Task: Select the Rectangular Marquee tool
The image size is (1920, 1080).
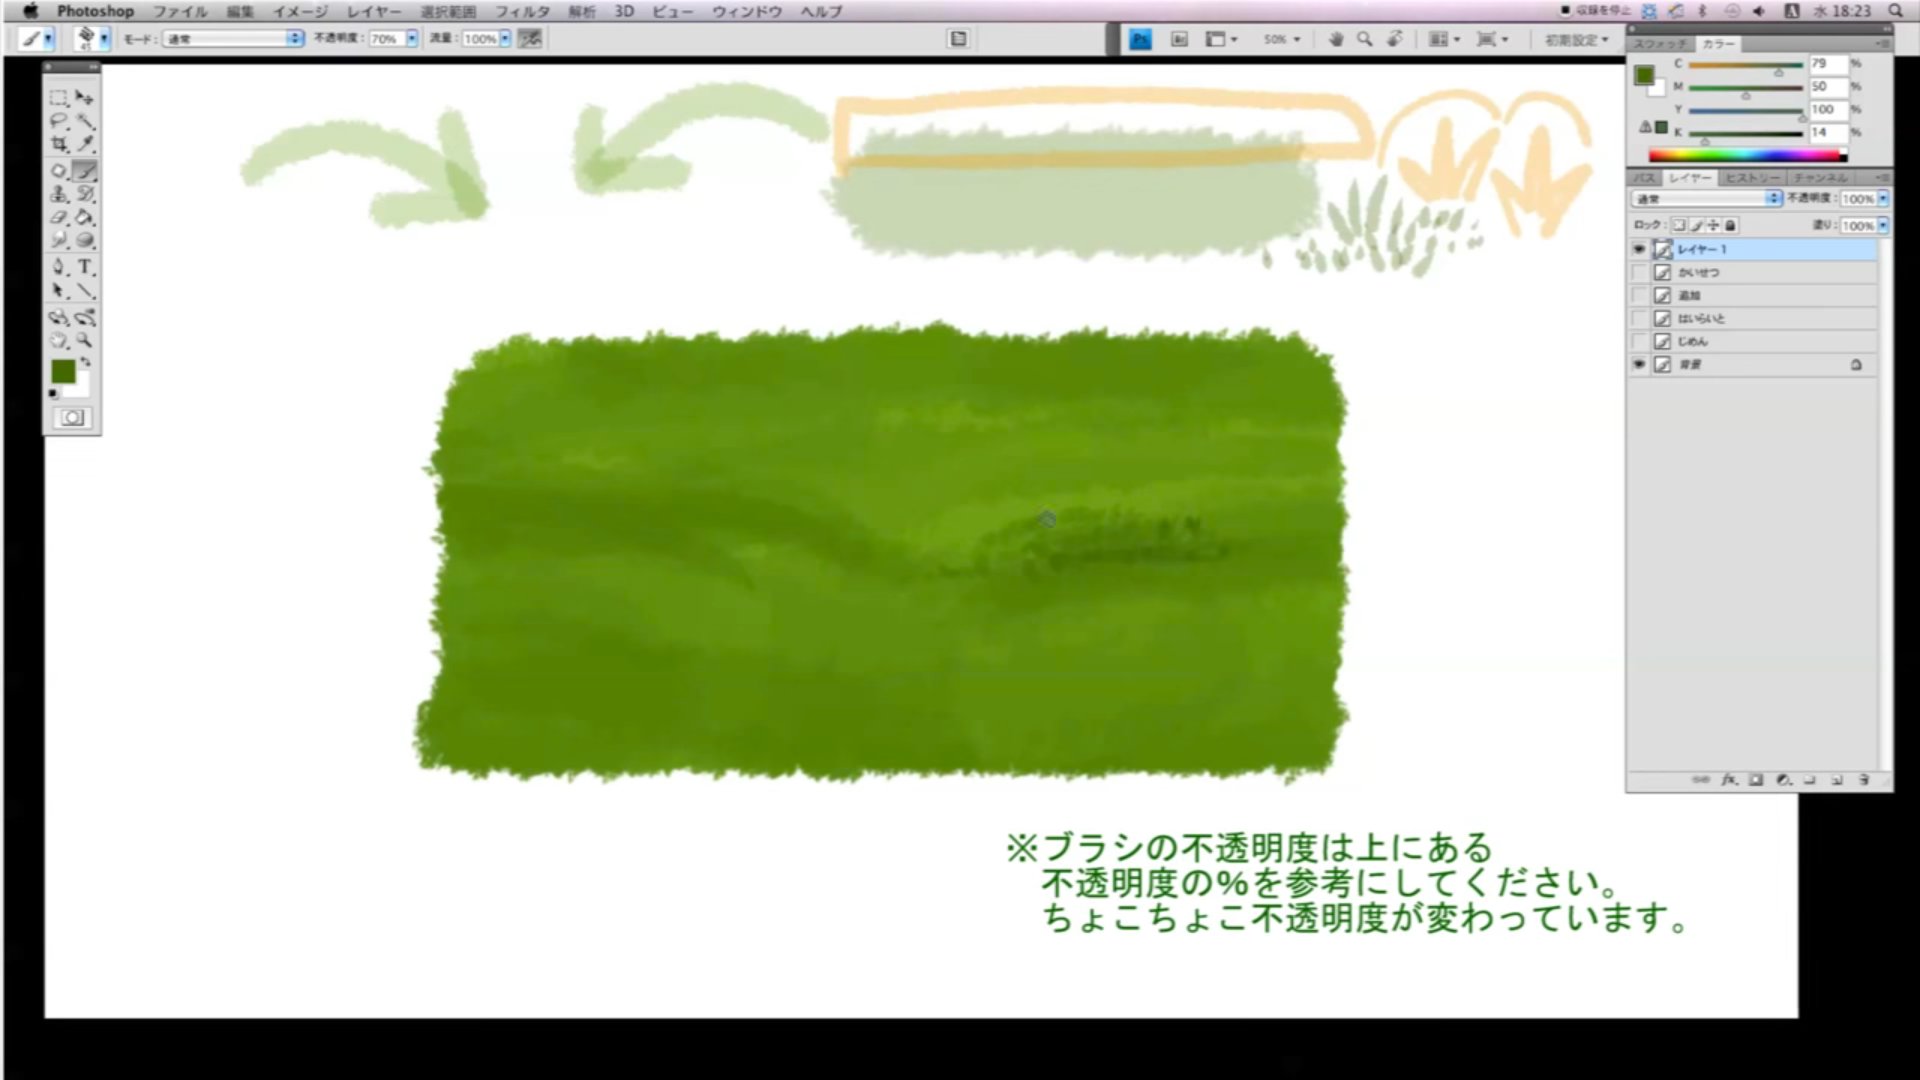Action: pyautogui.click(x=59, y=98)
